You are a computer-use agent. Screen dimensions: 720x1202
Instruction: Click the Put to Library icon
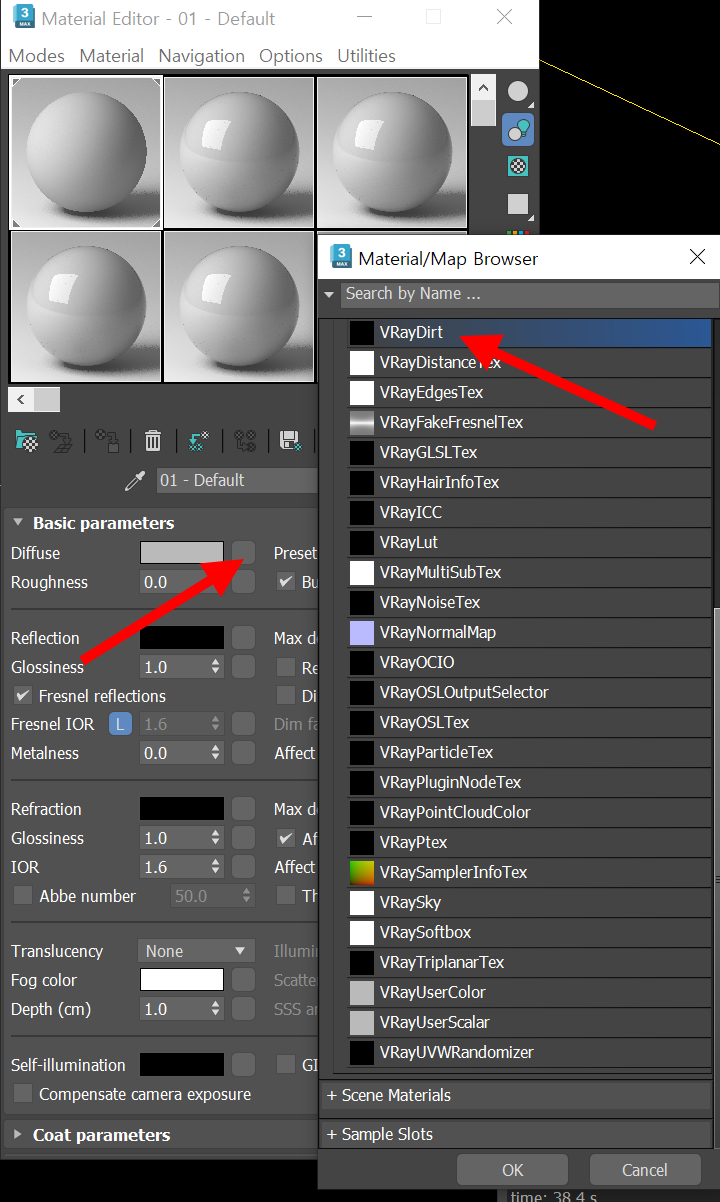pos(290,440)
